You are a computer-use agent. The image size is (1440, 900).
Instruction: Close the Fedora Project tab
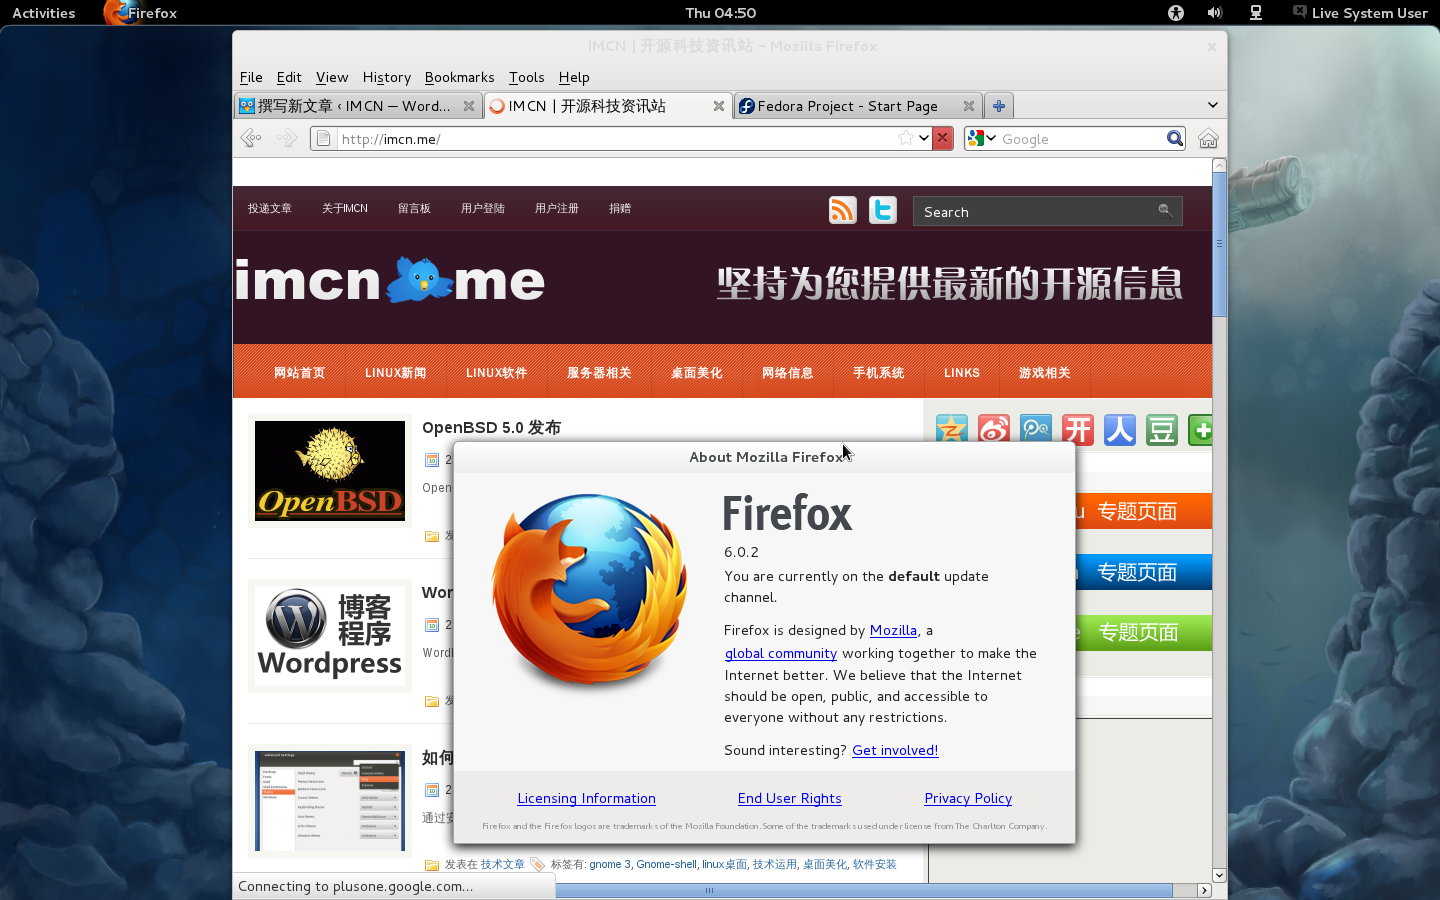(x=968, y=105)
